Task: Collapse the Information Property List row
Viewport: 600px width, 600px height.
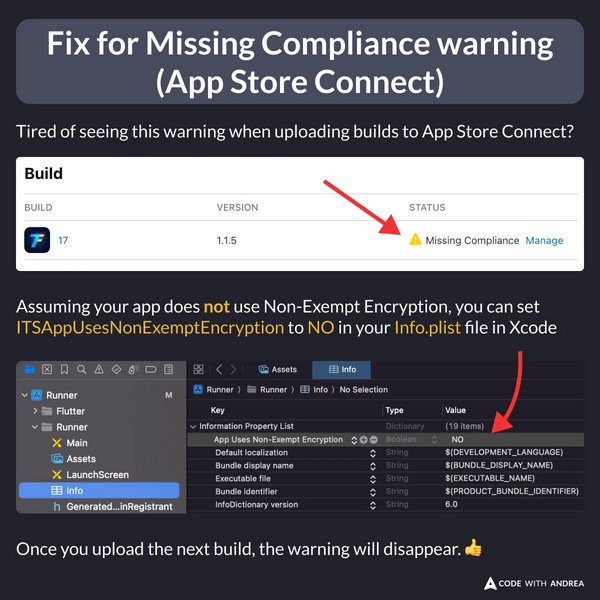Action: coord(193,426)
